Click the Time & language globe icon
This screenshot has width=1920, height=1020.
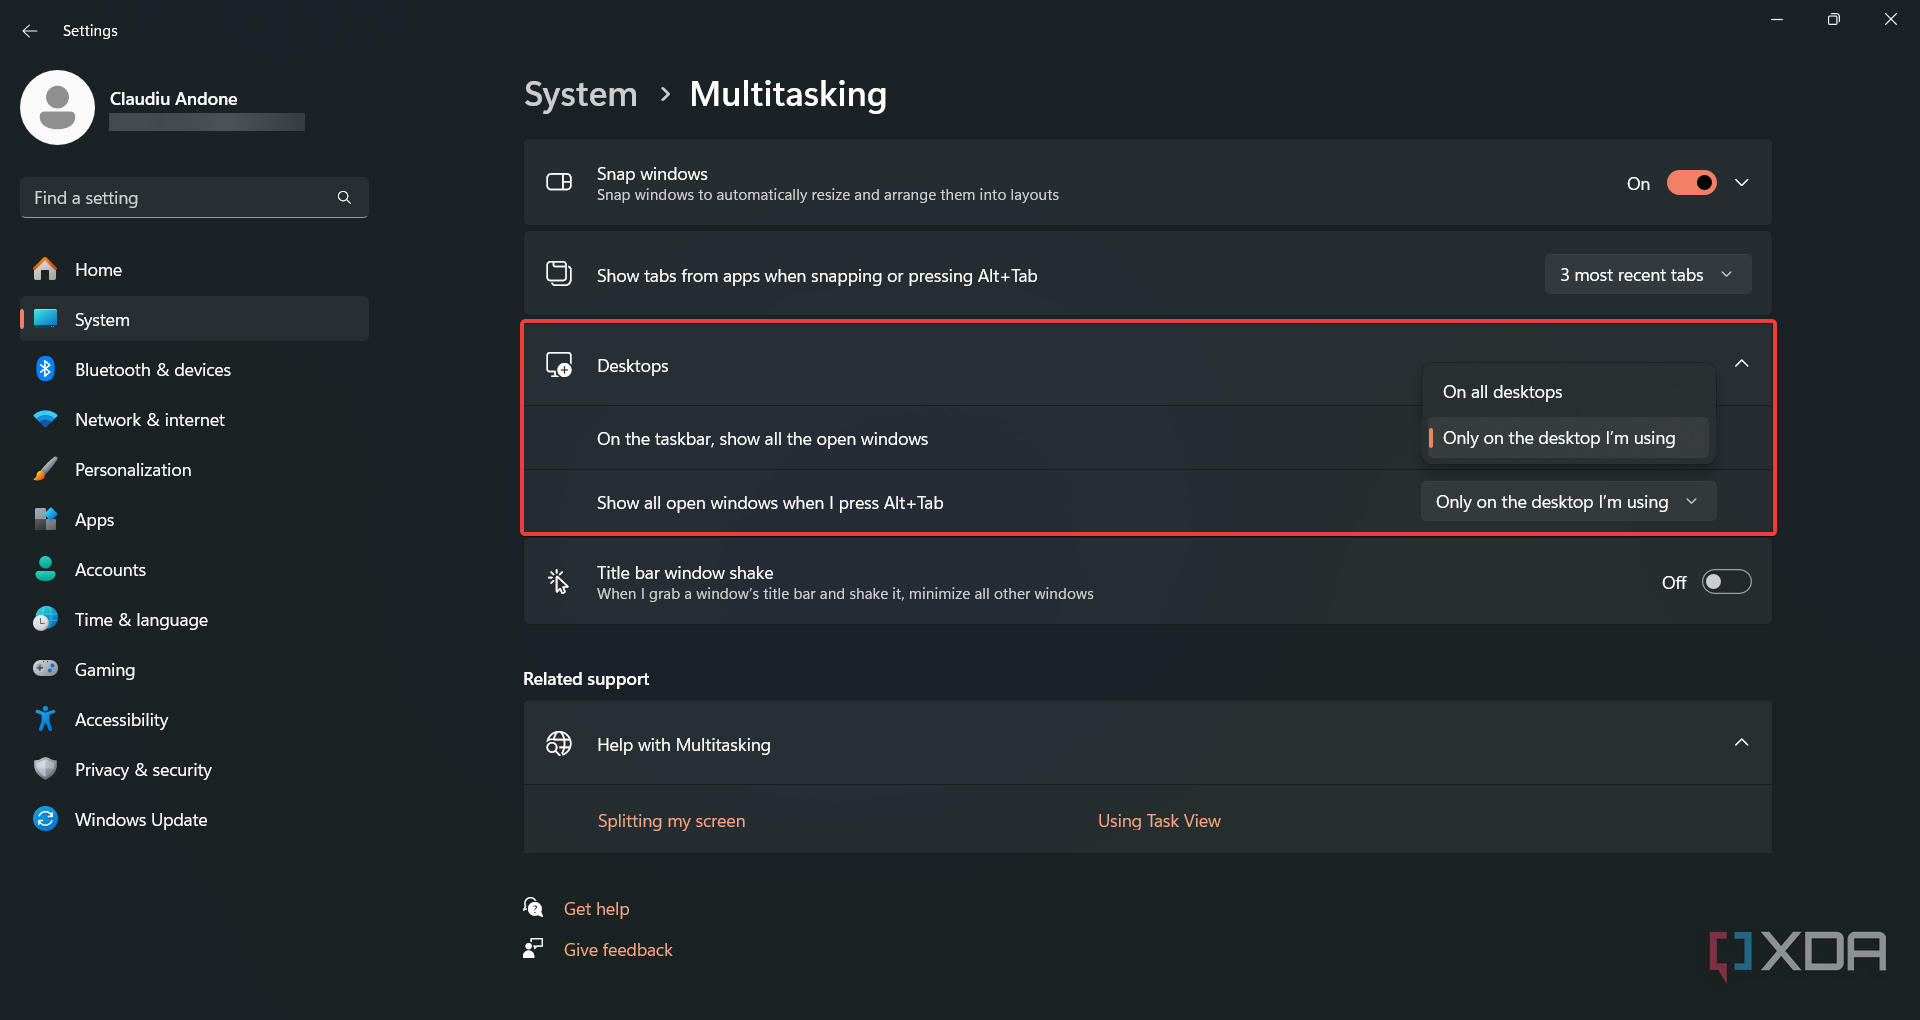pos(45,619)
